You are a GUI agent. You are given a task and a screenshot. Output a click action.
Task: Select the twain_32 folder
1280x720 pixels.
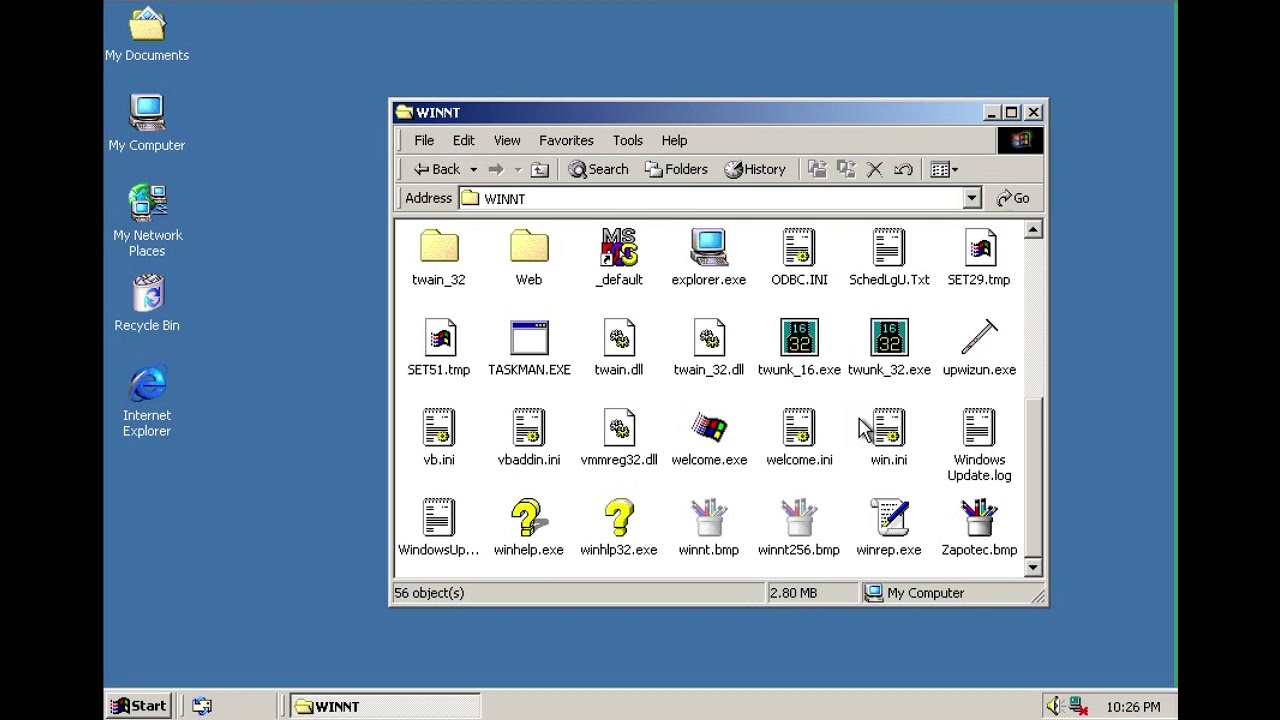[x=439, y=247]
